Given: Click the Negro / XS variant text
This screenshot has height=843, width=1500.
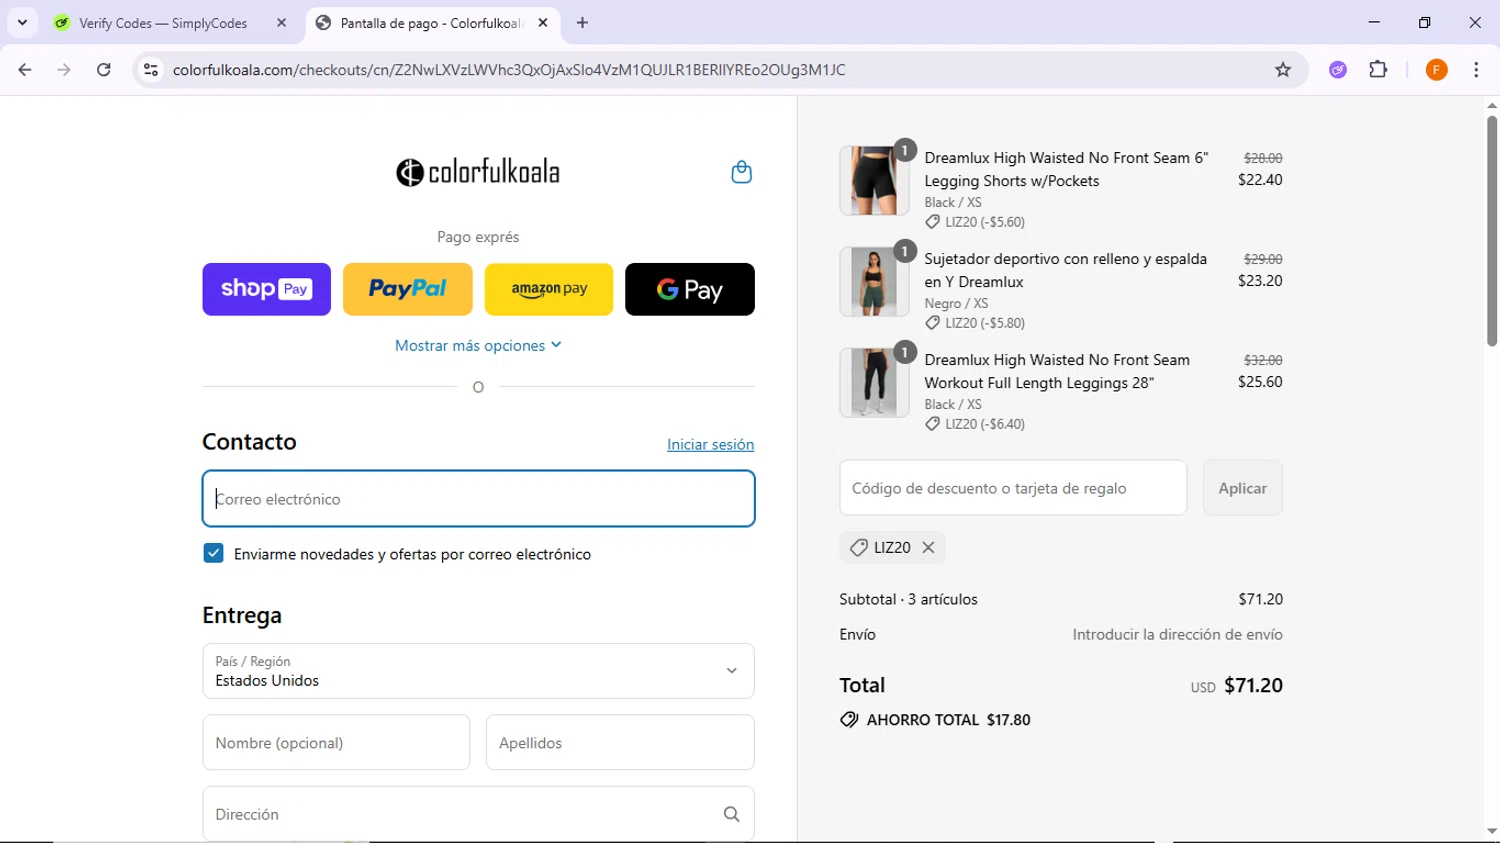Looking at the screenshot, I should 956,303.
